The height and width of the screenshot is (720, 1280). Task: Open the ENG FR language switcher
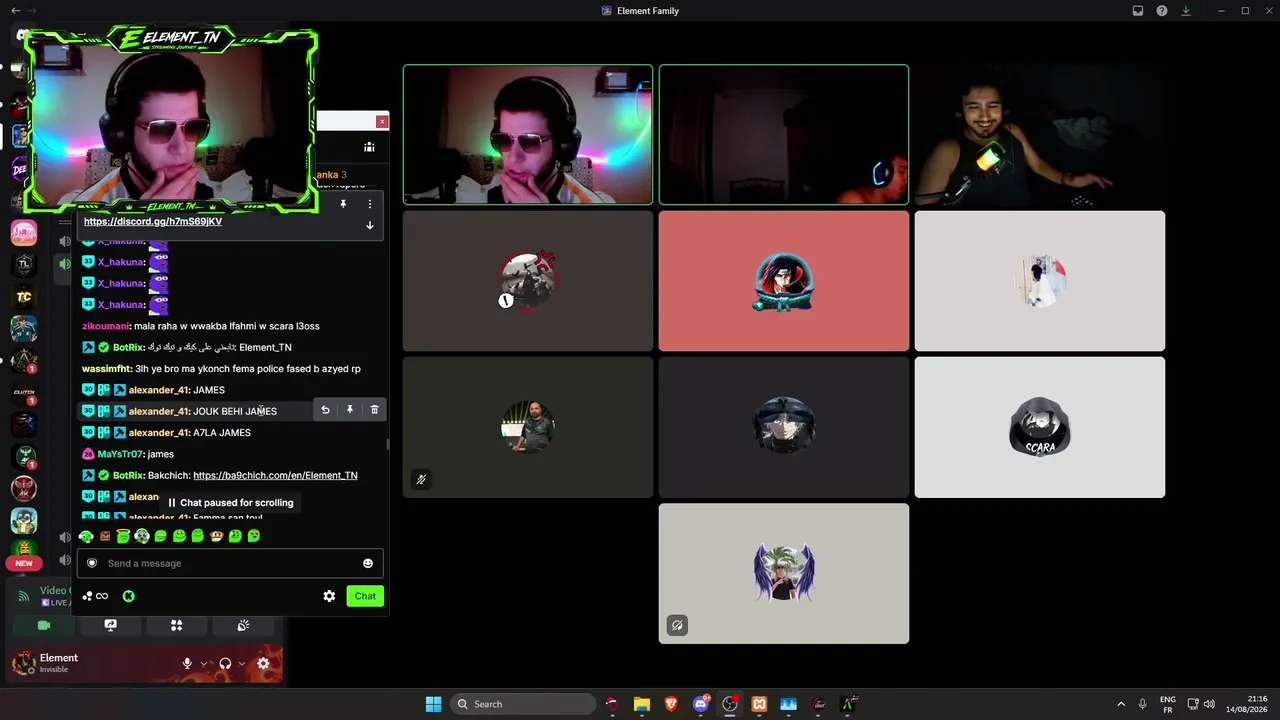coord(1168,704)
